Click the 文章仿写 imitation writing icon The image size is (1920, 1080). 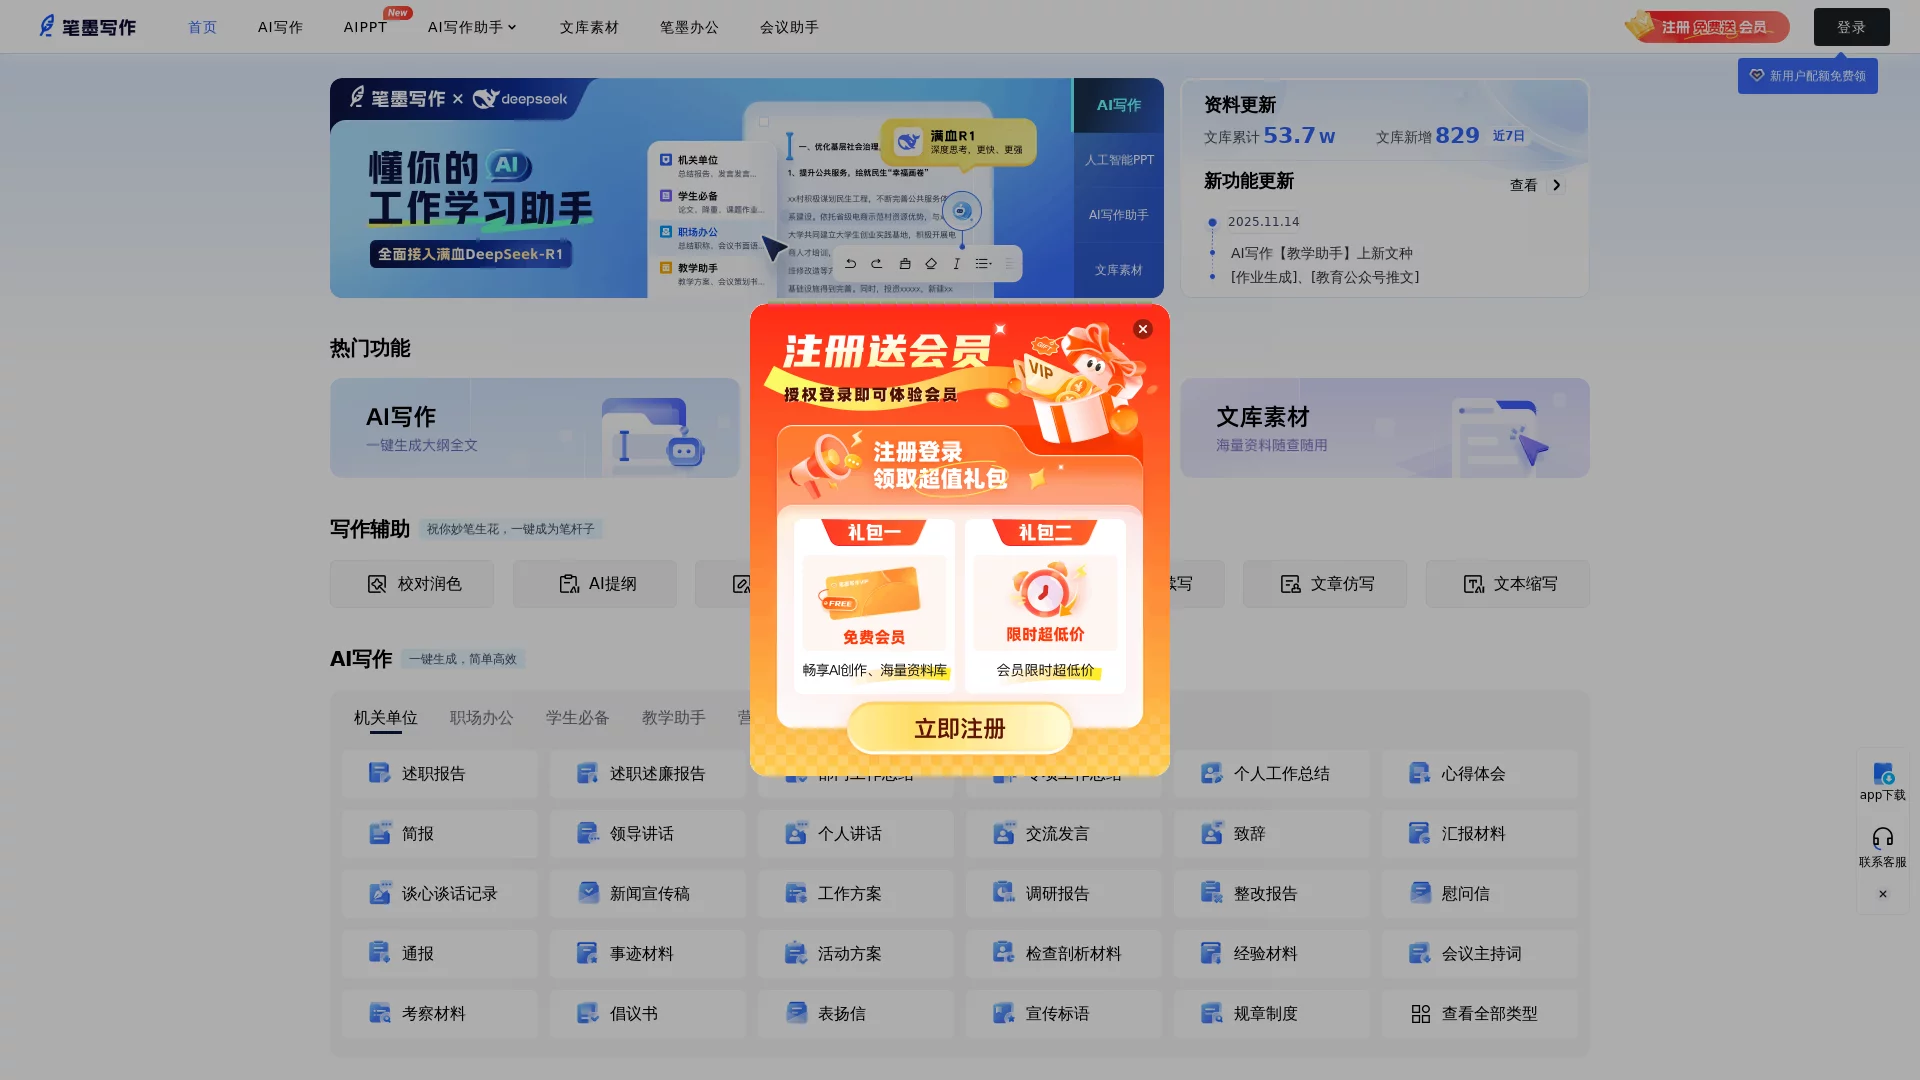click(x=1289, y=584)
